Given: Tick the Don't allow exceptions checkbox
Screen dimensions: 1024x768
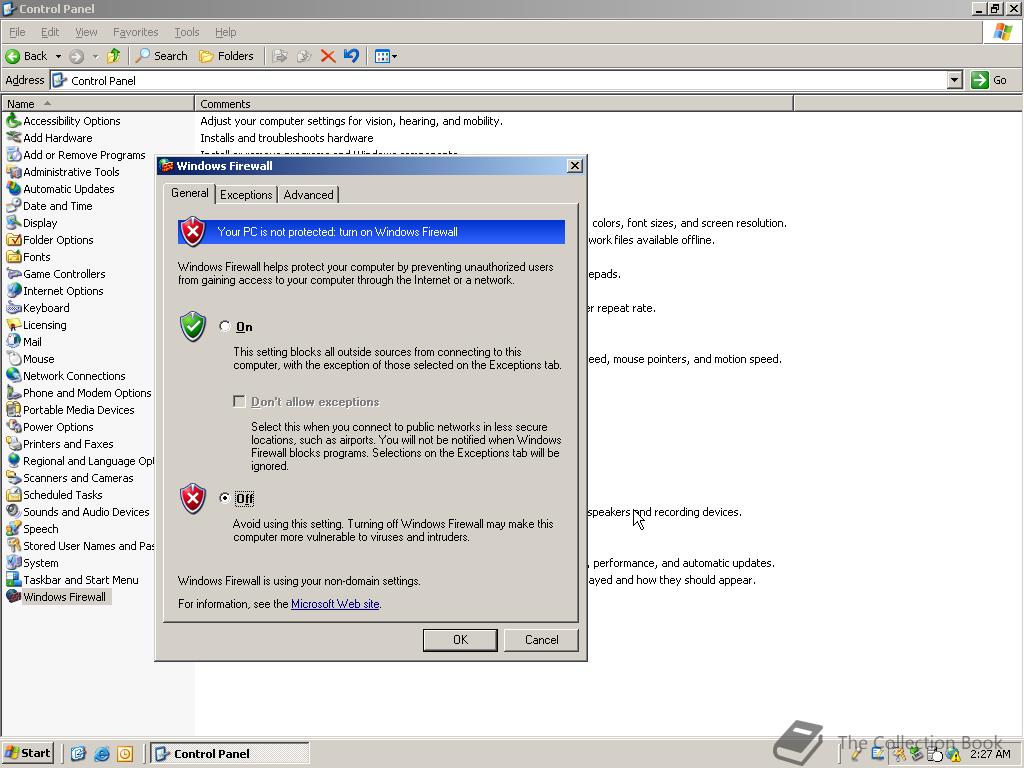Looking at the screenshot, I should click(239, 401).
